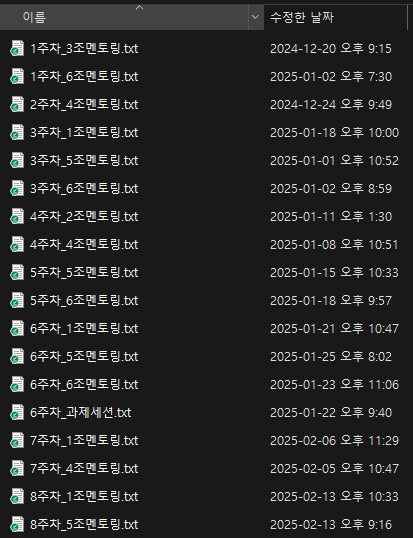The width and height of the screenshot is (413, 538).
Task: Select file 3주차_6조멘토링.txt by name
Action: 84,188
